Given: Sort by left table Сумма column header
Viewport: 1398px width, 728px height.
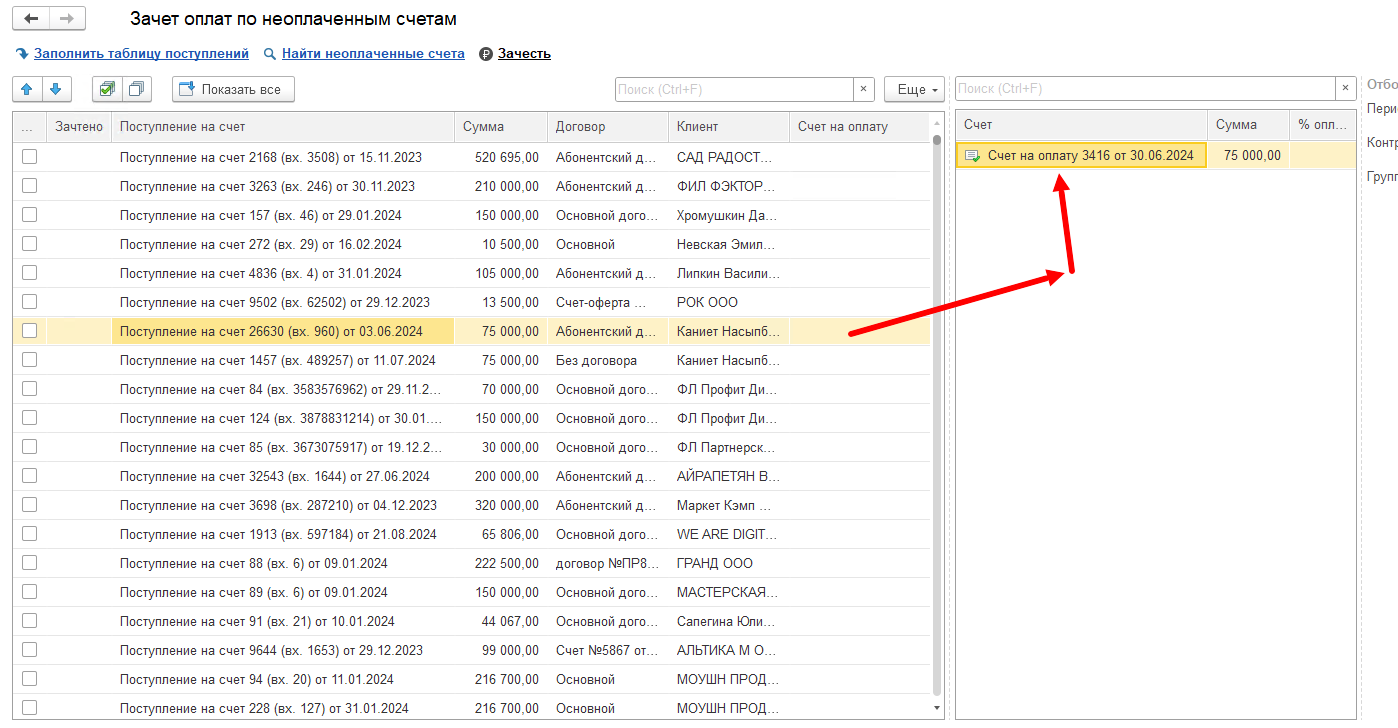Looking at the screenshot, I should coord(501,127).
